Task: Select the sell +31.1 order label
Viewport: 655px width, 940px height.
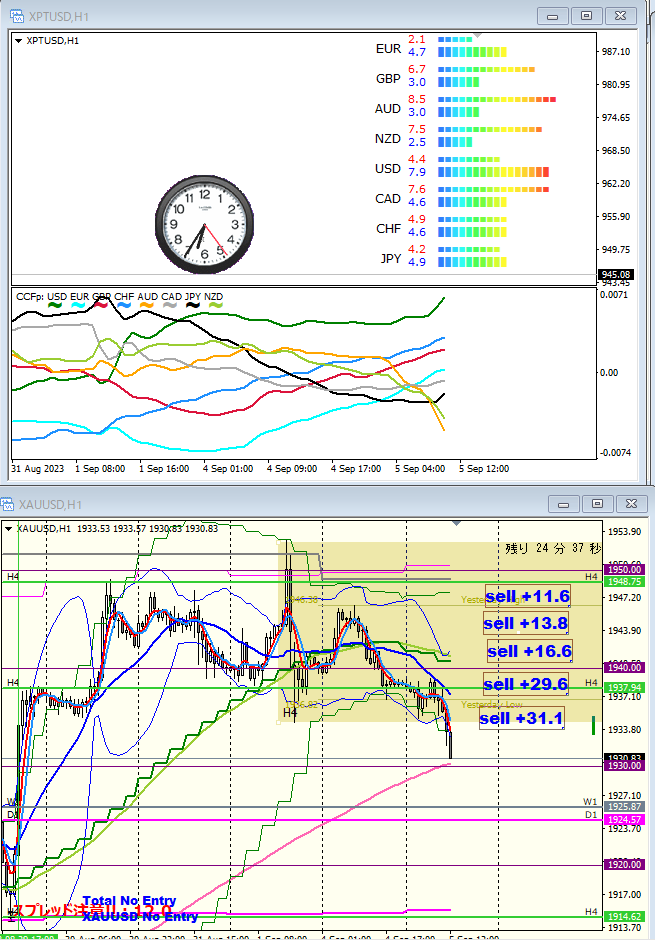Action: point(521,718)
